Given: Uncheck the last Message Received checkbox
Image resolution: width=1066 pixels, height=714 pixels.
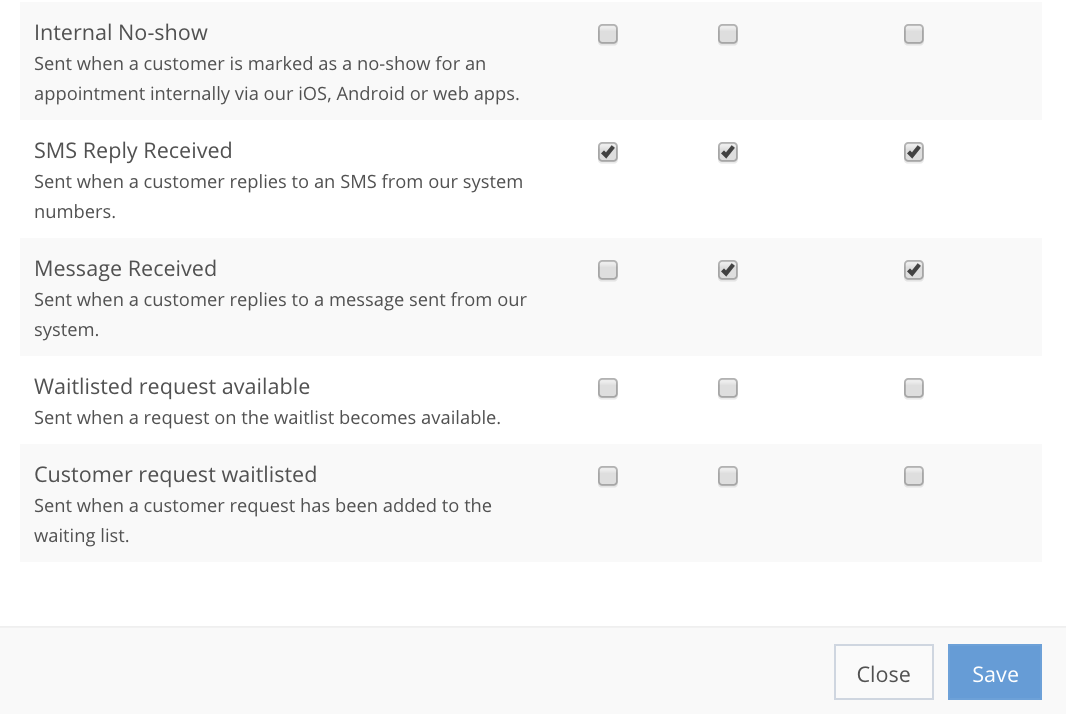Looking at the screenshot, I should coord(913,270).
